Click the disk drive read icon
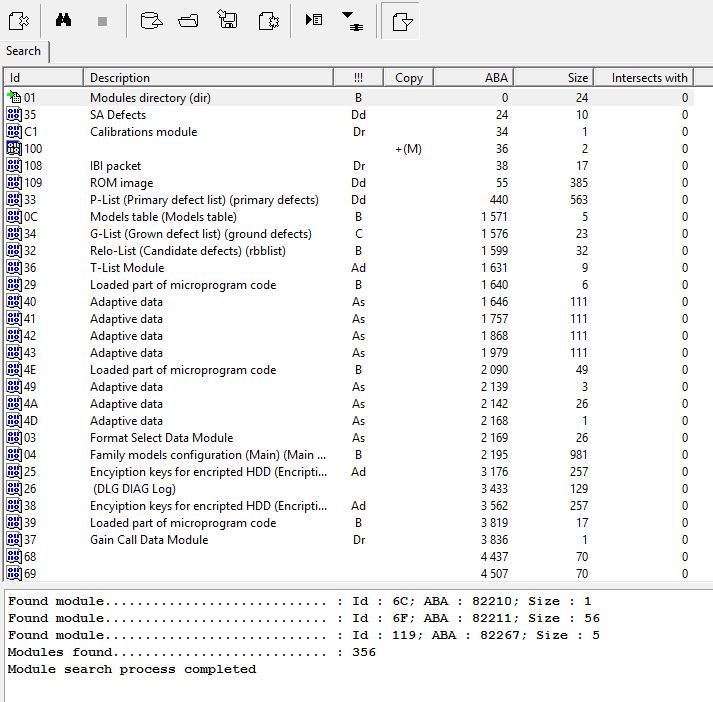The image size is (713, 702). 150,20
